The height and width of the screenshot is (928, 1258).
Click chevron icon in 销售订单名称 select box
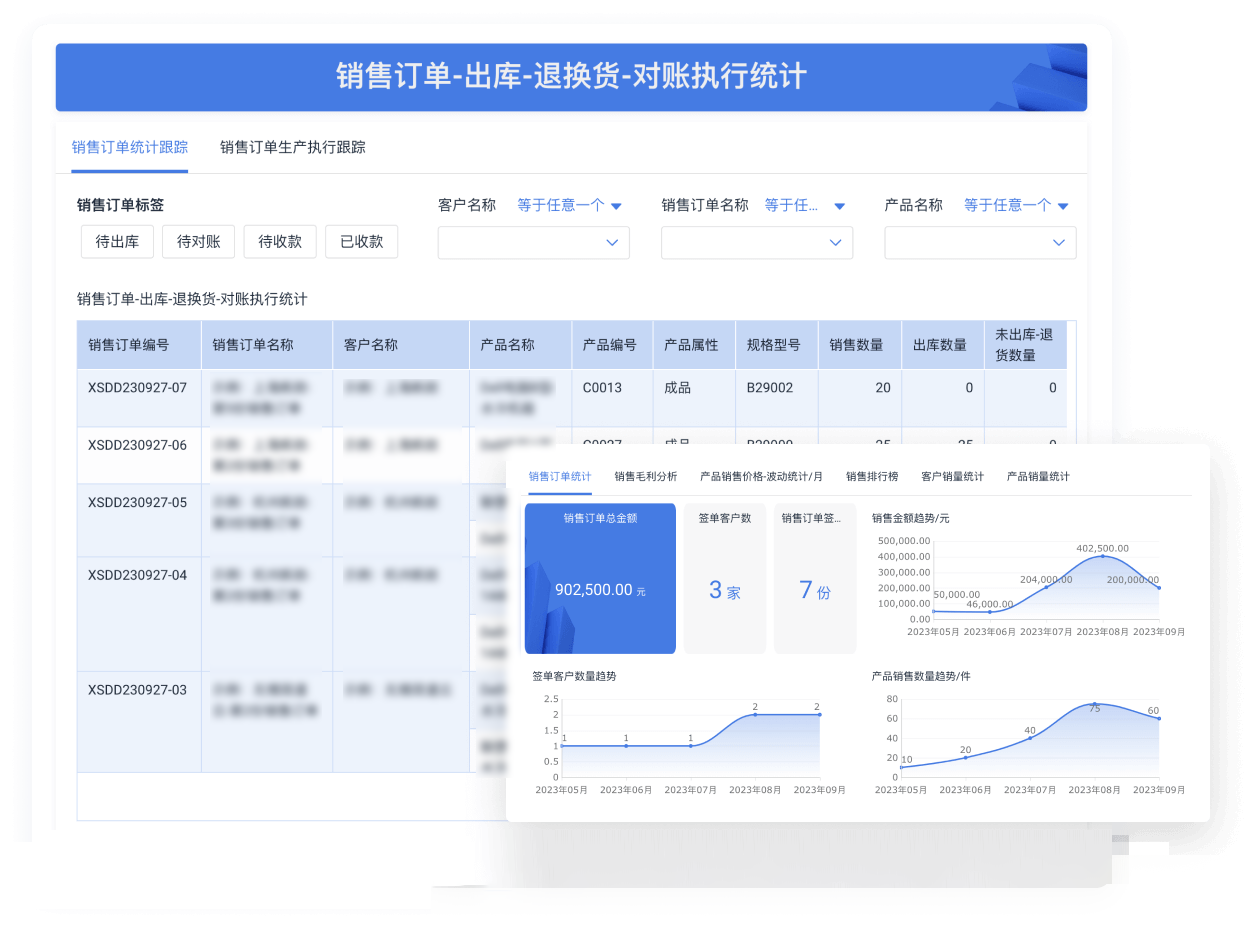(x=835, y=243)
